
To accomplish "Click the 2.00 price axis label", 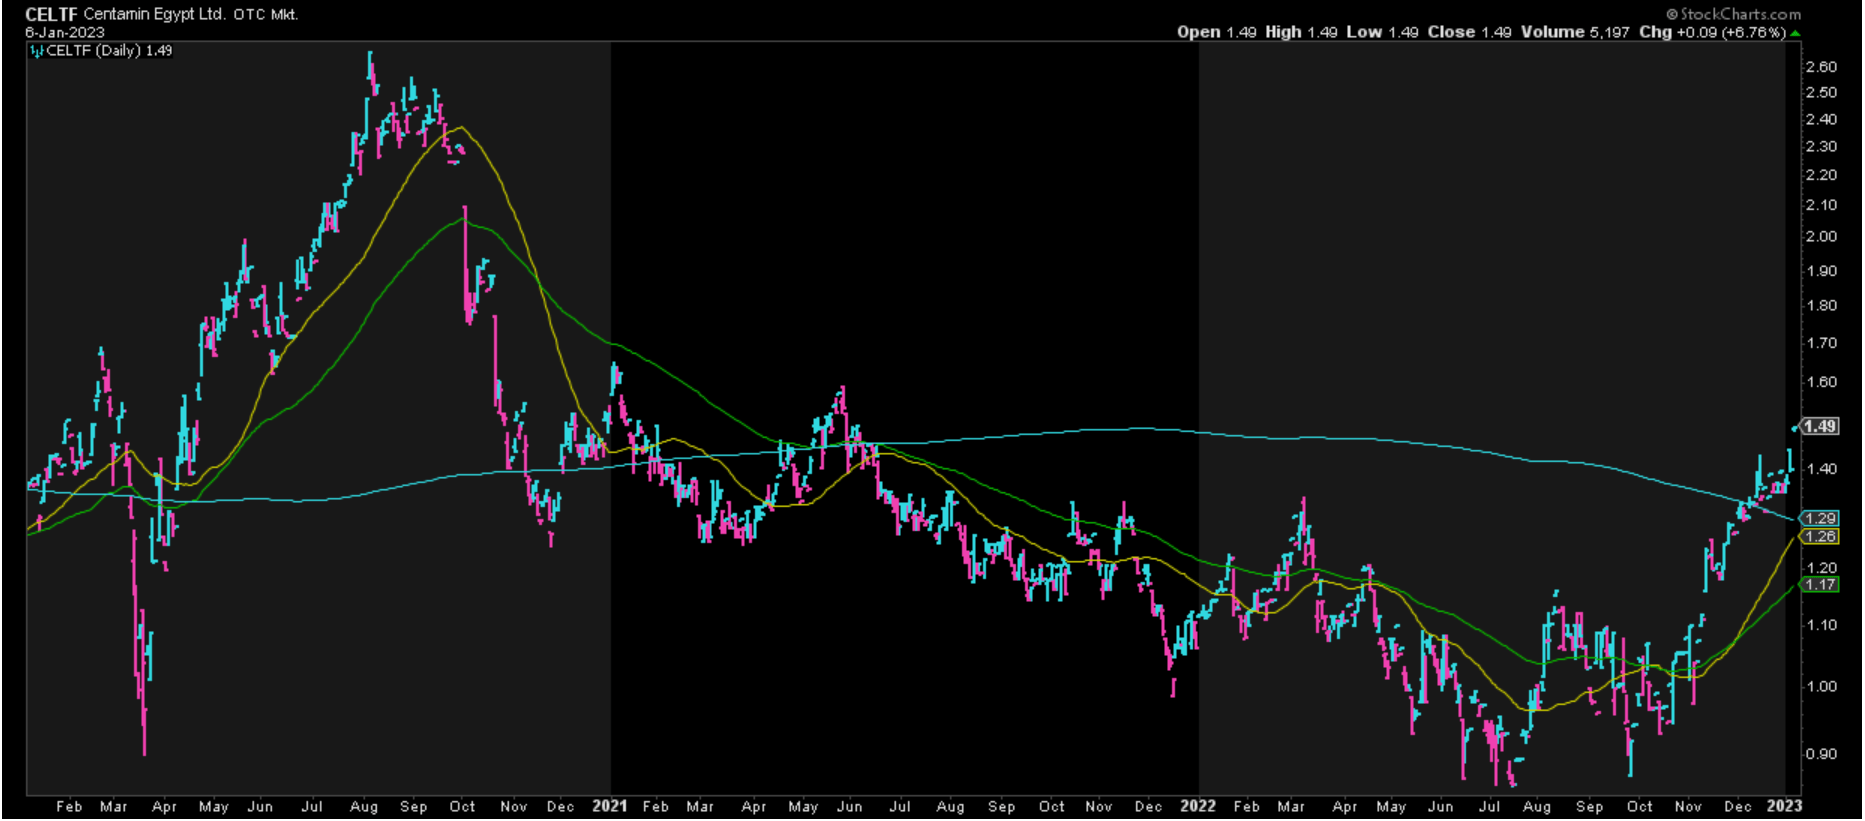I will (x=1821, y=236).
